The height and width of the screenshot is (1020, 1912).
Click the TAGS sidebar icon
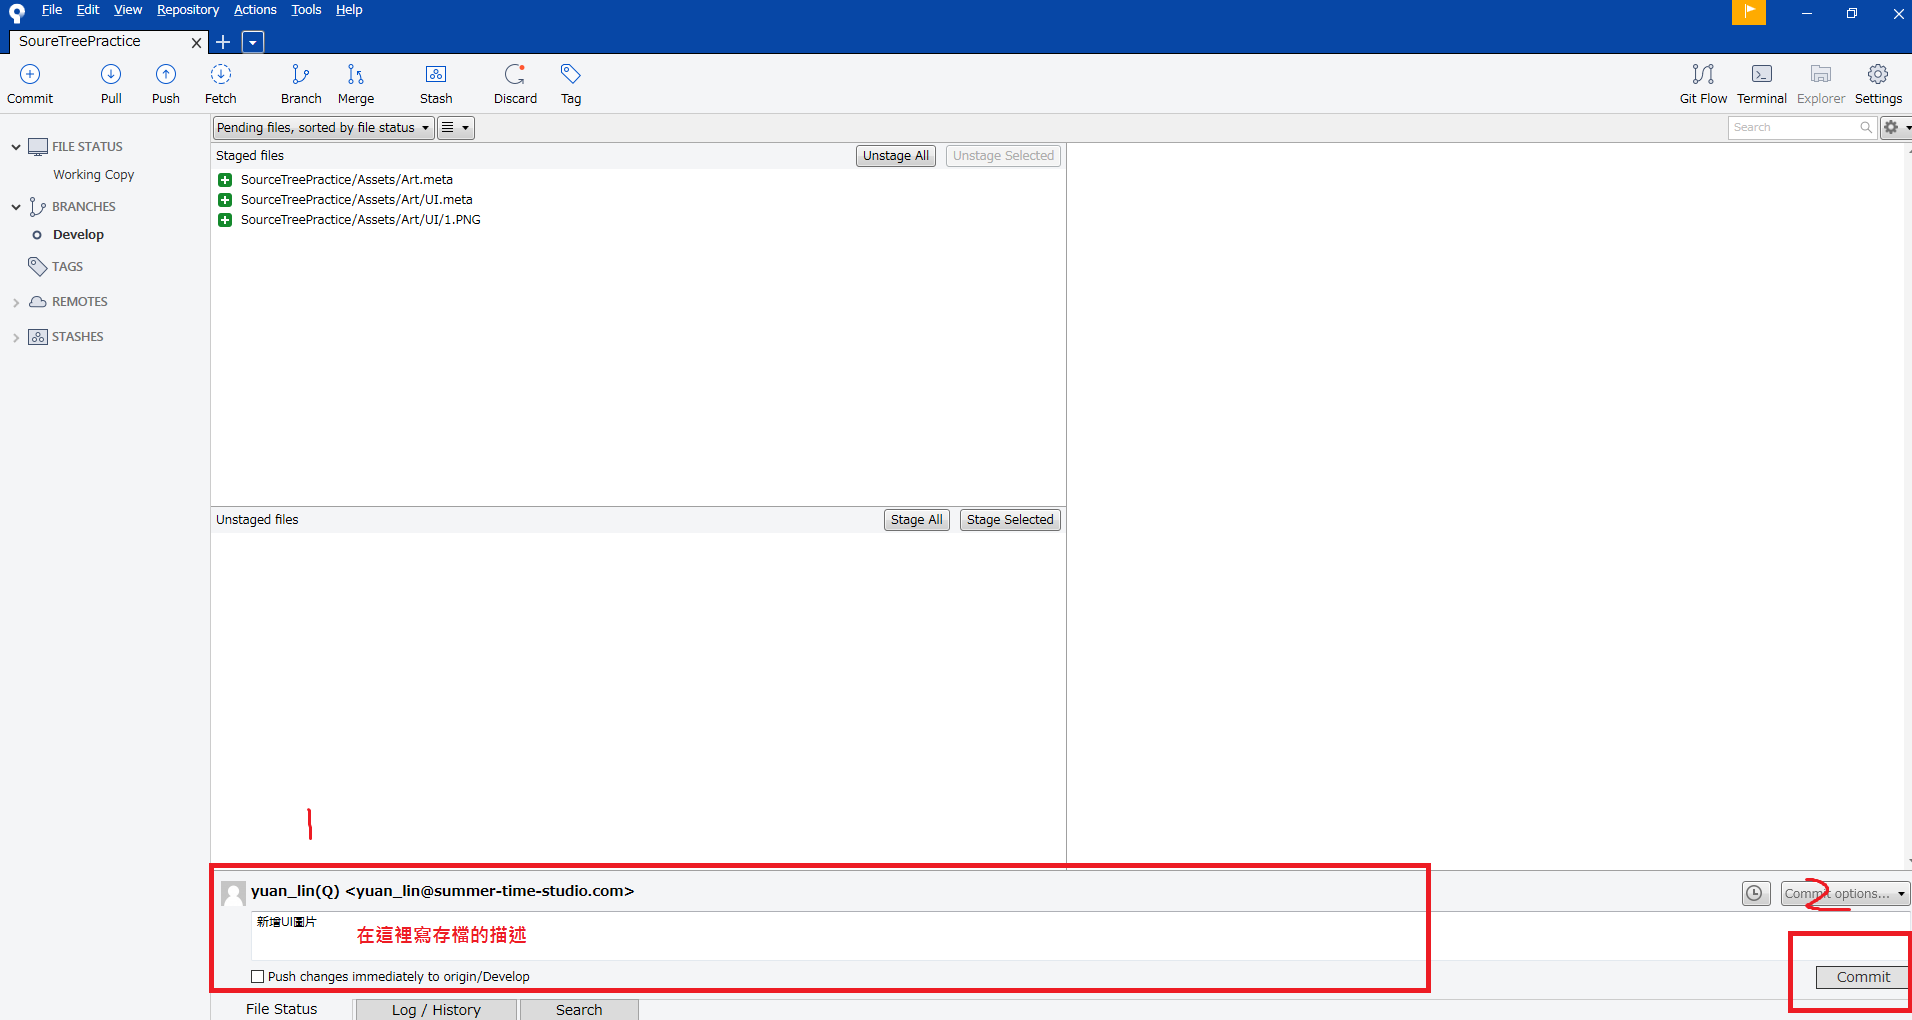click(x=38, y=267)
